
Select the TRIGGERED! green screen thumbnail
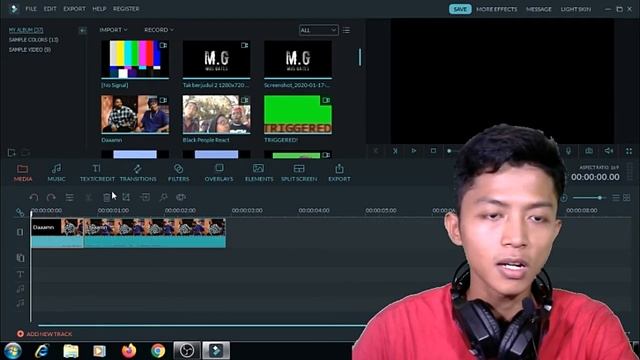[x=298, y=114]
